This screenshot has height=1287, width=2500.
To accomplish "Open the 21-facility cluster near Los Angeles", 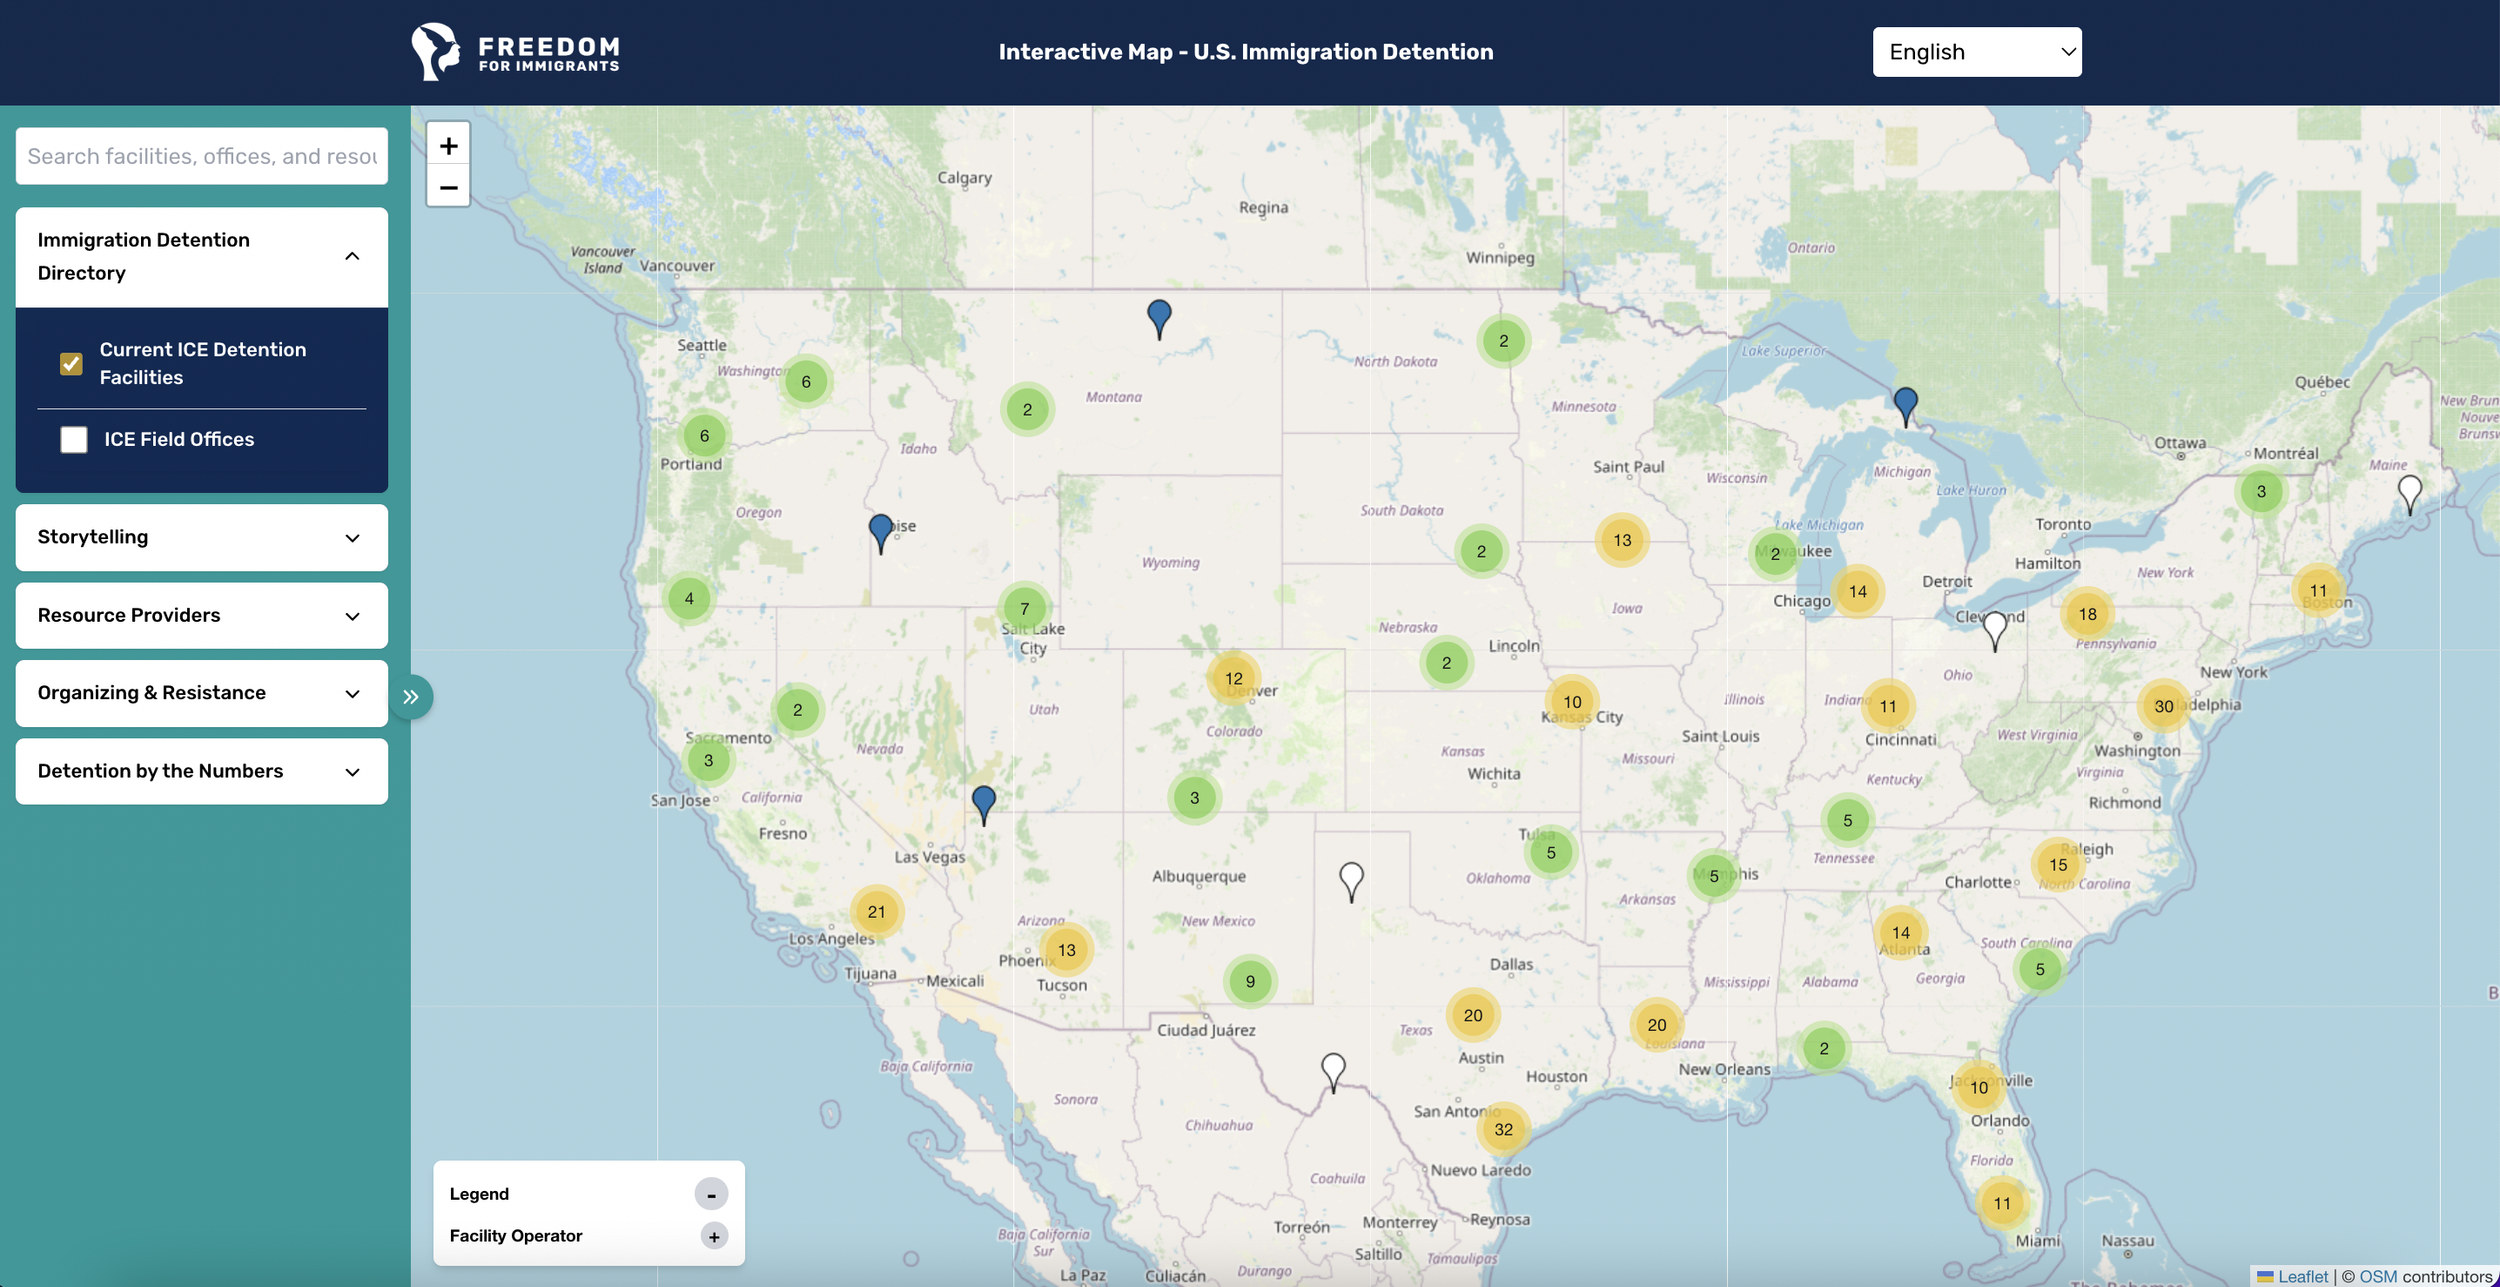I will [x=876, y=912].
